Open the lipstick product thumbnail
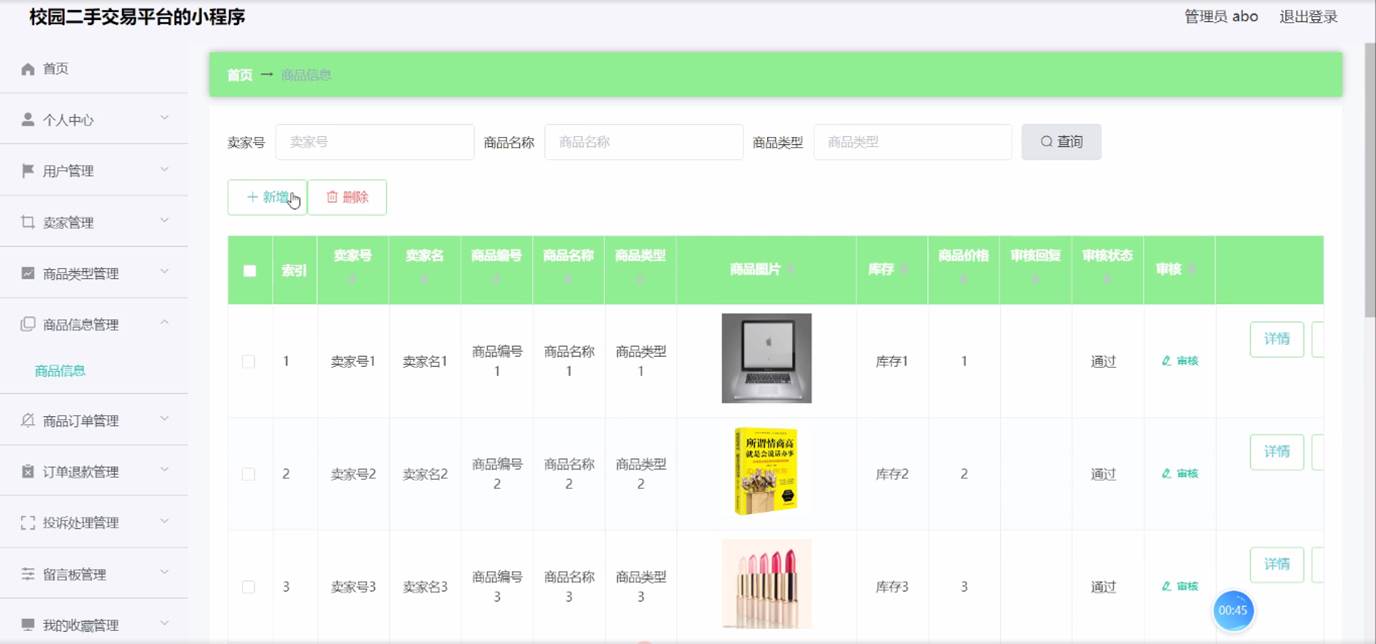Image resolution: width=1376 pixels, height=644 pixels. (766, 584)
